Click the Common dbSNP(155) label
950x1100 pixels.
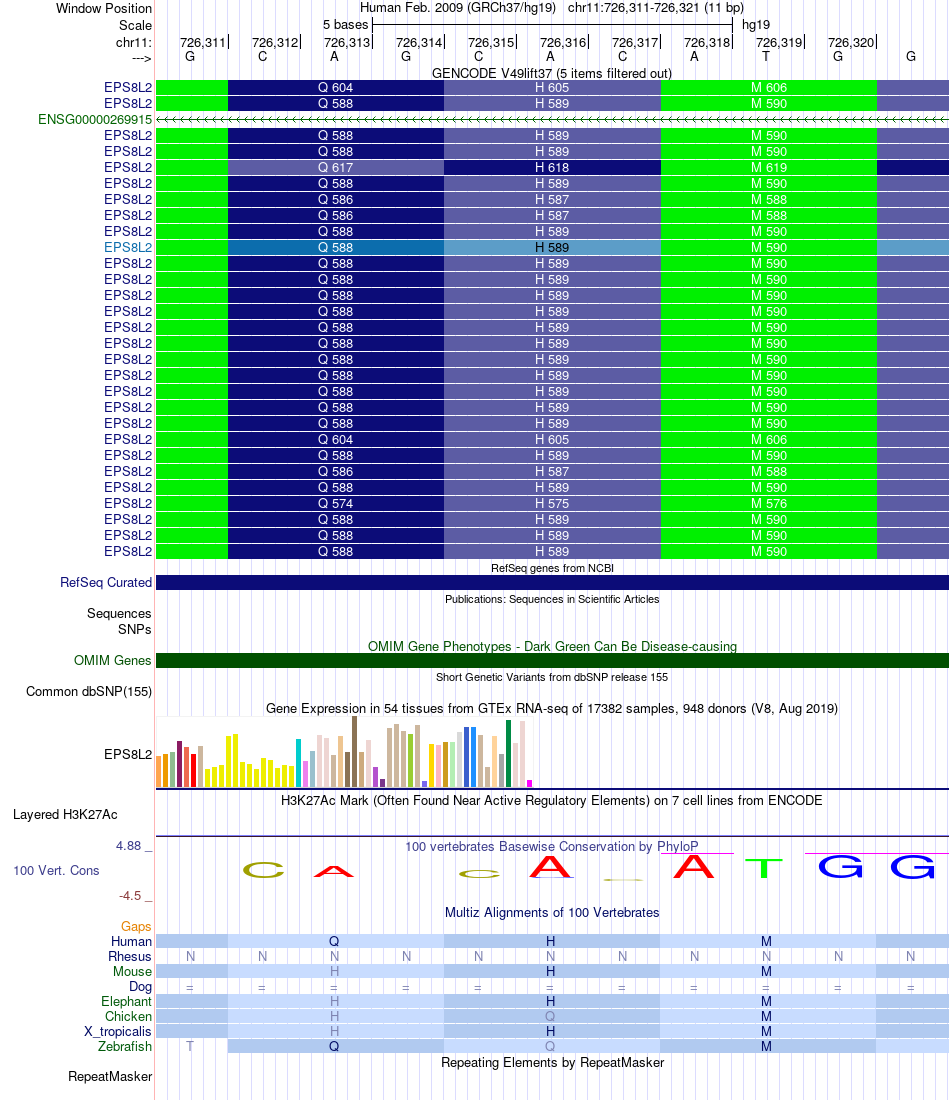89,691
